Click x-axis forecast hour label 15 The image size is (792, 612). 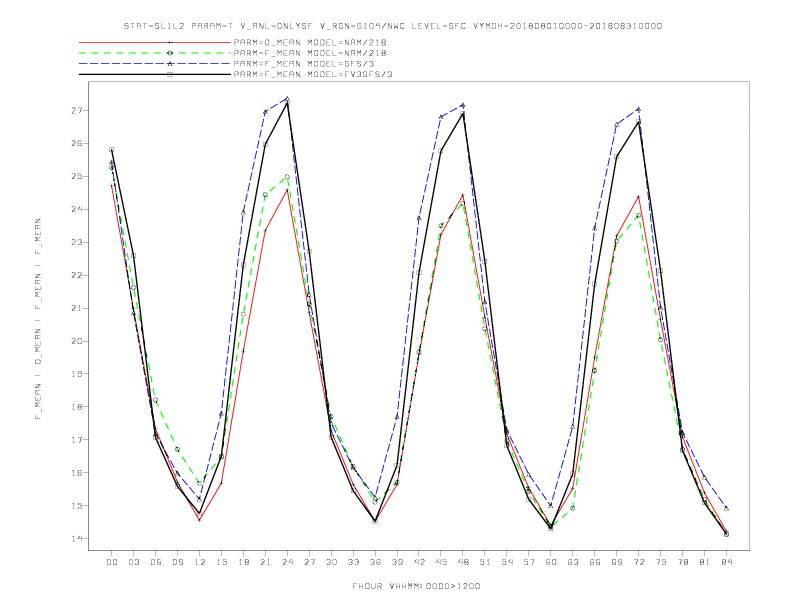pos(221,562)
